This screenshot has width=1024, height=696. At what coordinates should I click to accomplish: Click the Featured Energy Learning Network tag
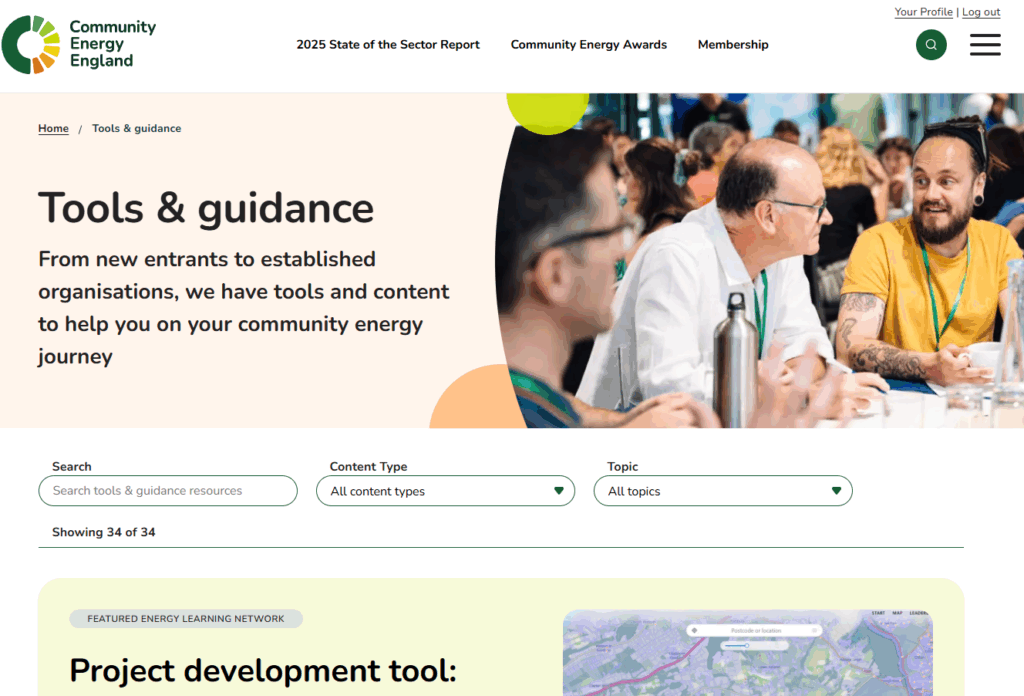tap(186, 619)
